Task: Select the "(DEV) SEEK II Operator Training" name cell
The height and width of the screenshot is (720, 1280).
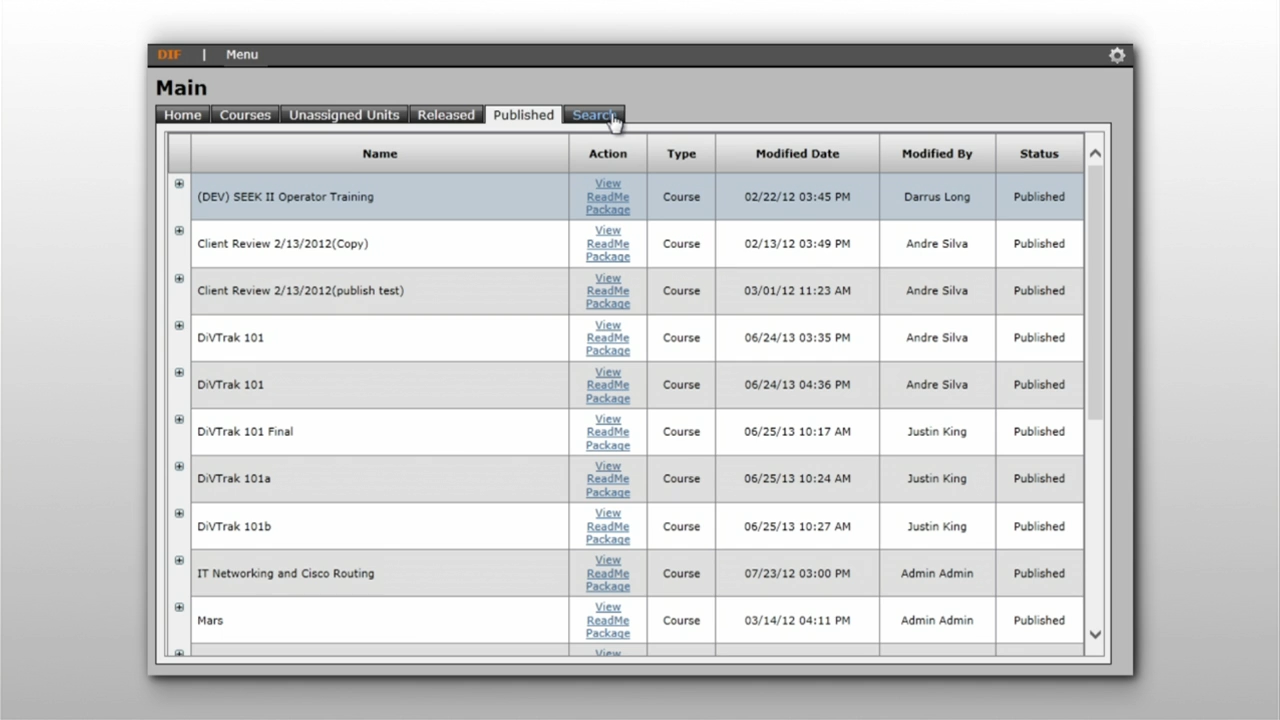Action: pos(380,197)
